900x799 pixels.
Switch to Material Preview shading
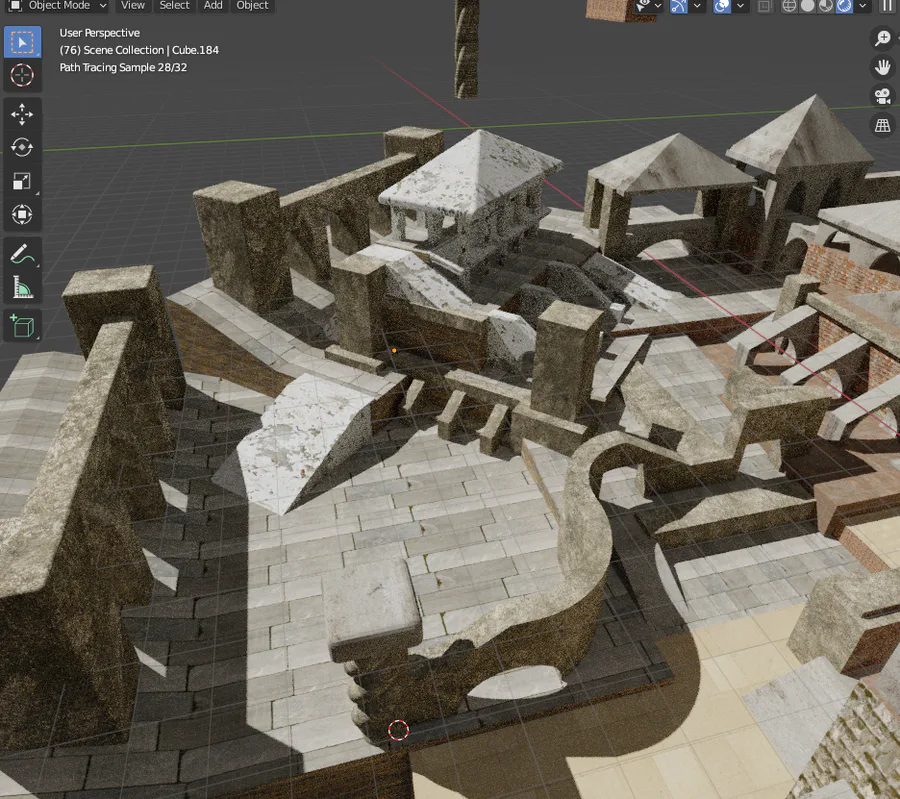(825, 6)
